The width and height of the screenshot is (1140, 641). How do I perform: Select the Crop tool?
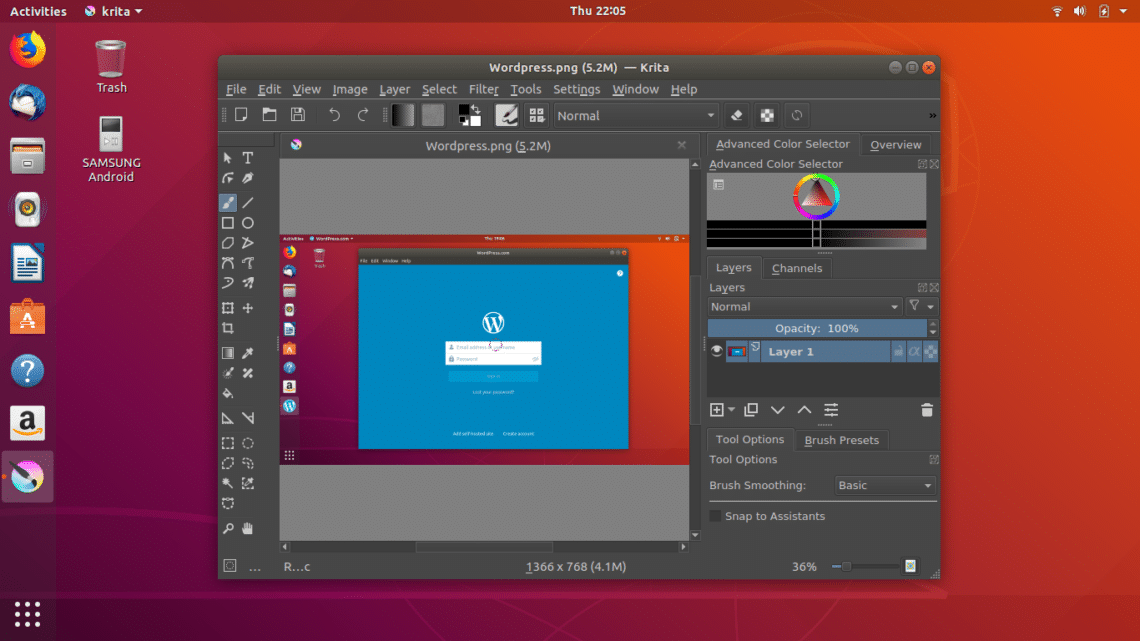tap(228, 329)
